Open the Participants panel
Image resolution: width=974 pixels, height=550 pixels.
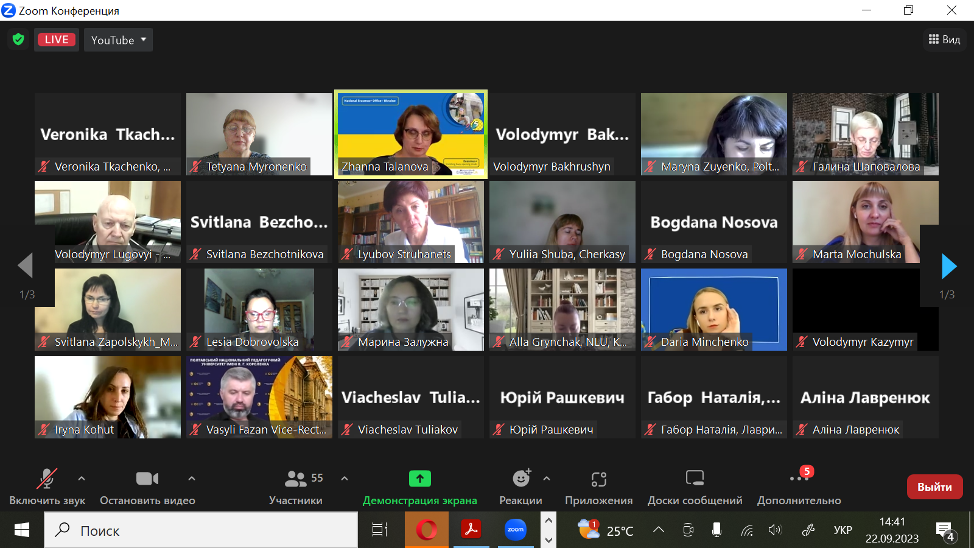tap(296, 486)
